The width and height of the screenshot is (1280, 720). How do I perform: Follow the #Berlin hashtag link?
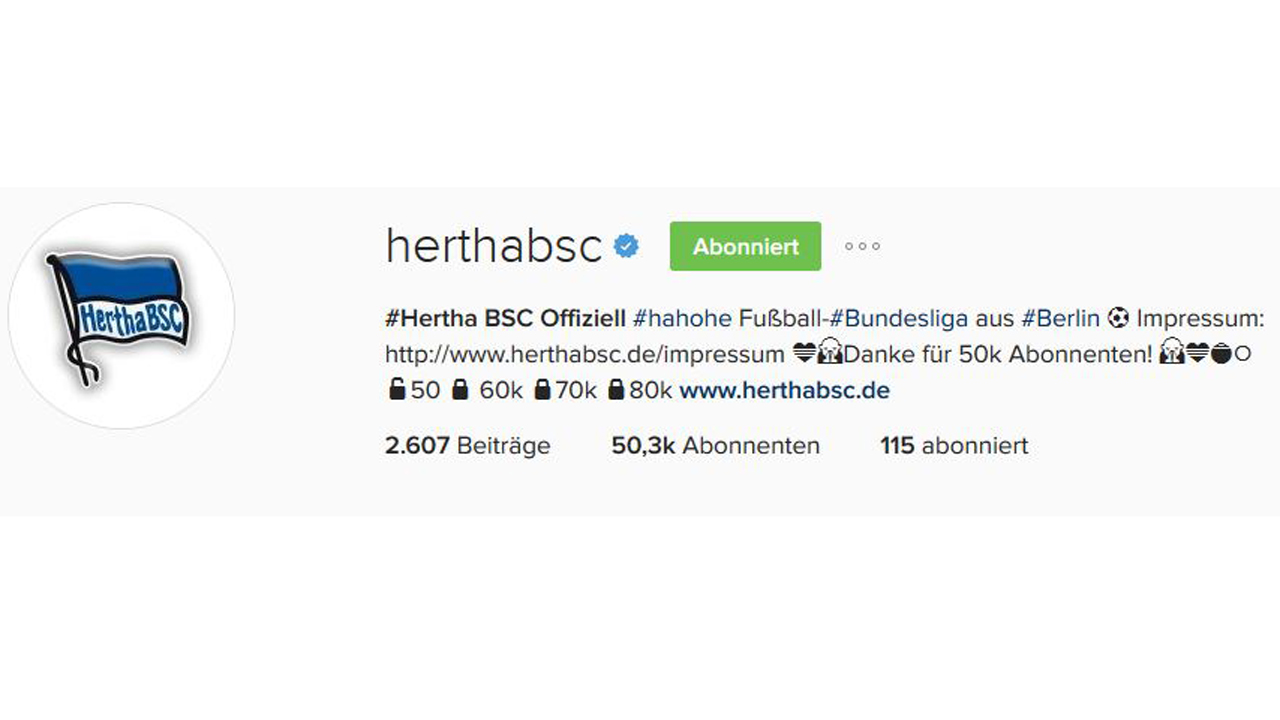pos(1060,319)
